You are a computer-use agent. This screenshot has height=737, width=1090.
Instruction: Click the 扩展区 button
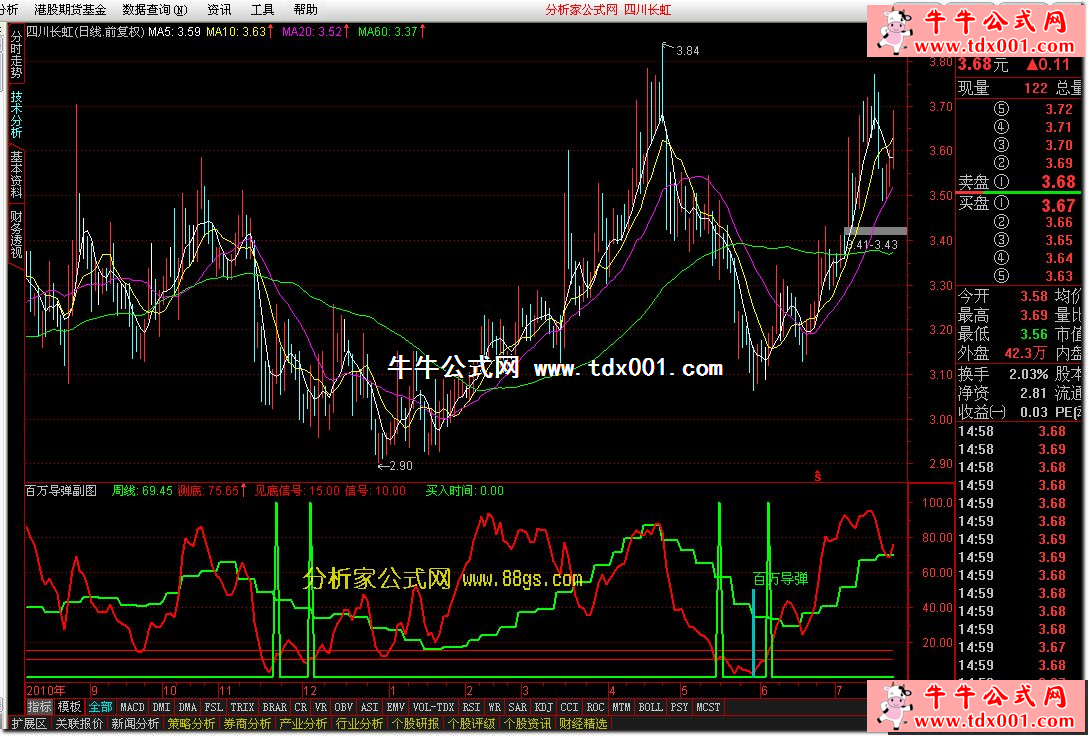click(28, 723)
